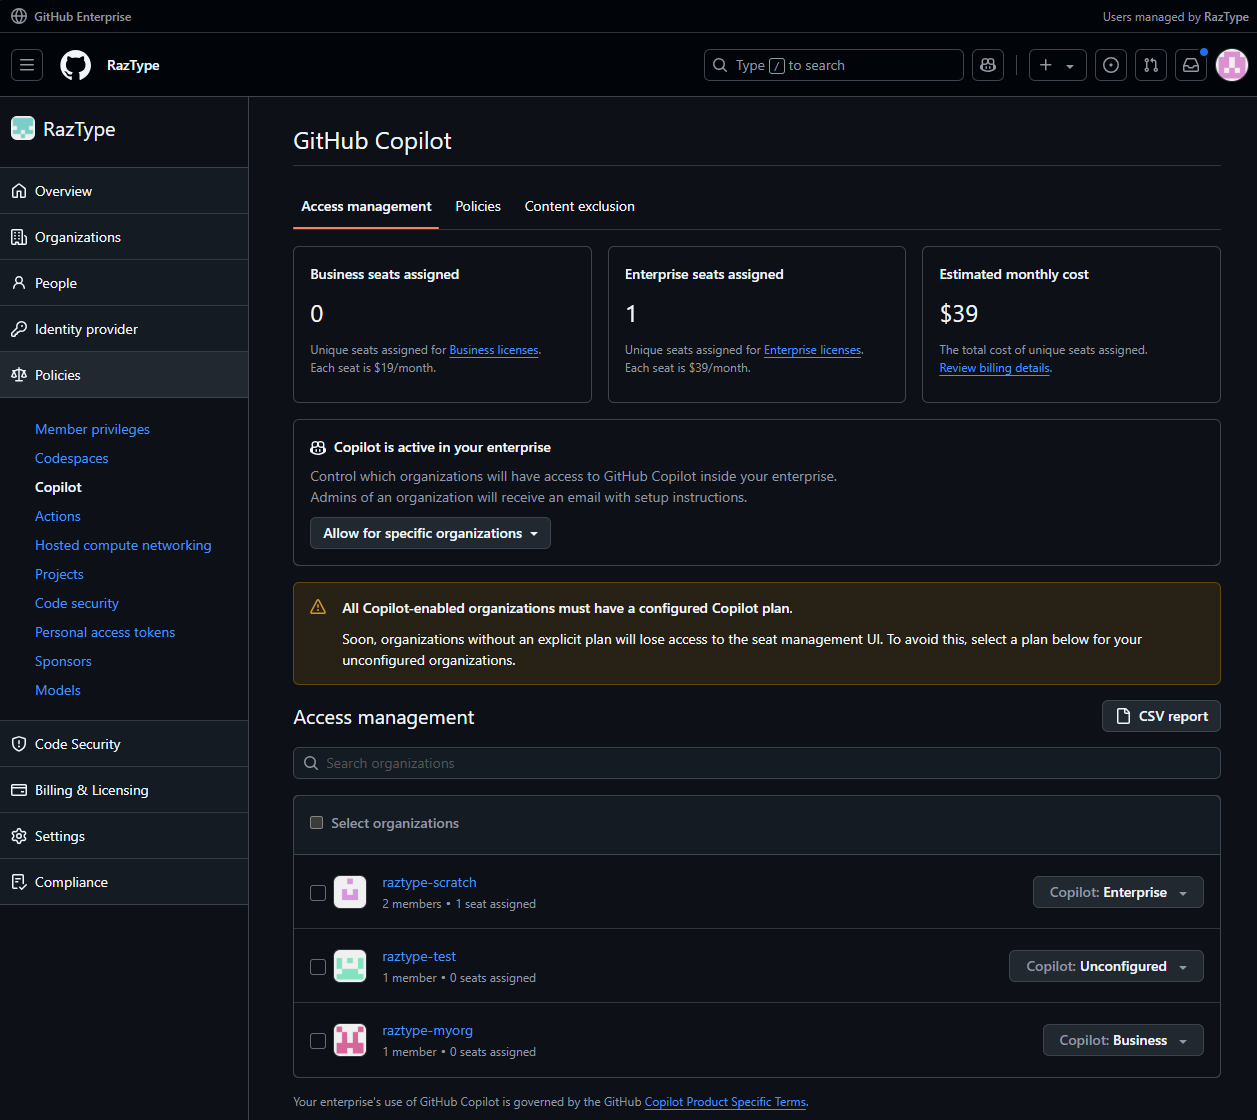
Task: Open Copilot chat icon in header
Action: [x=988, y=65]
